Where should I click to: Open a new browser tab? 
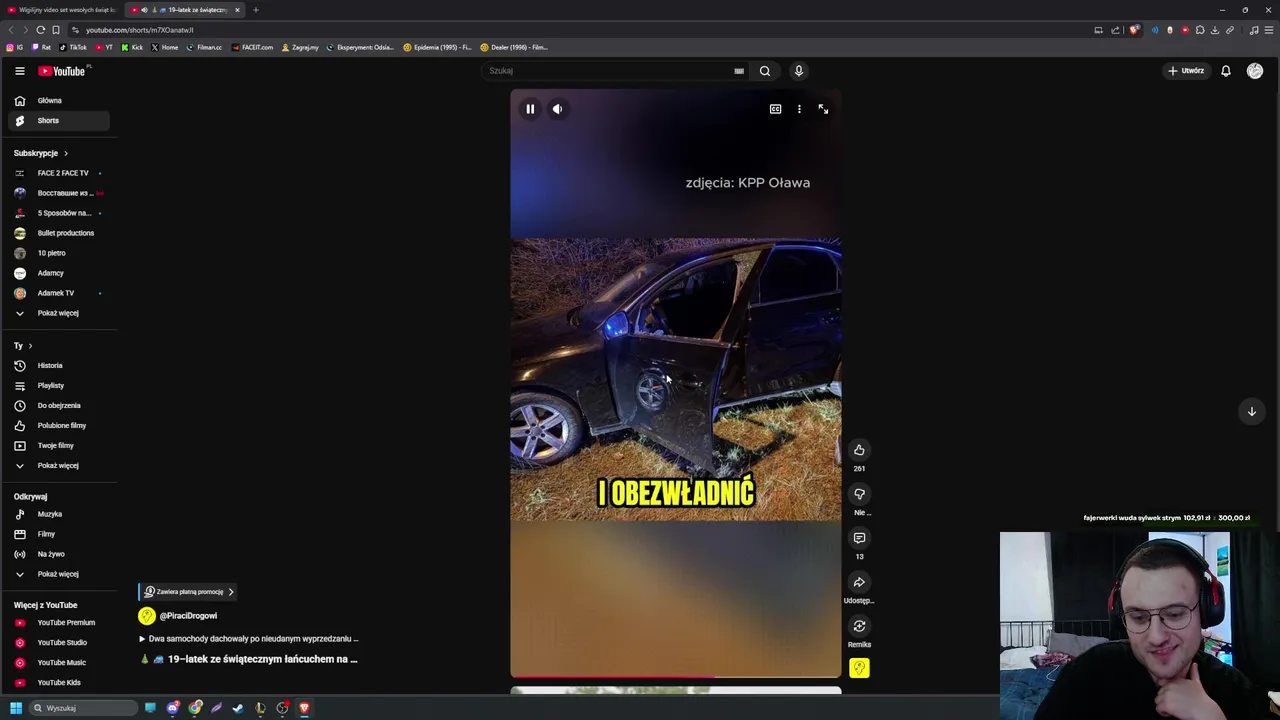(256, 10)
